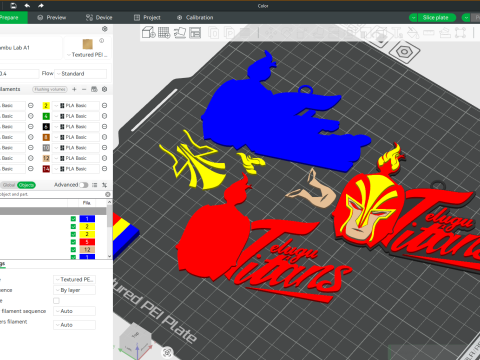Click the Undo arrow icon
The image size is (480, 360).
pyautogui.click(x=27, y=6)
